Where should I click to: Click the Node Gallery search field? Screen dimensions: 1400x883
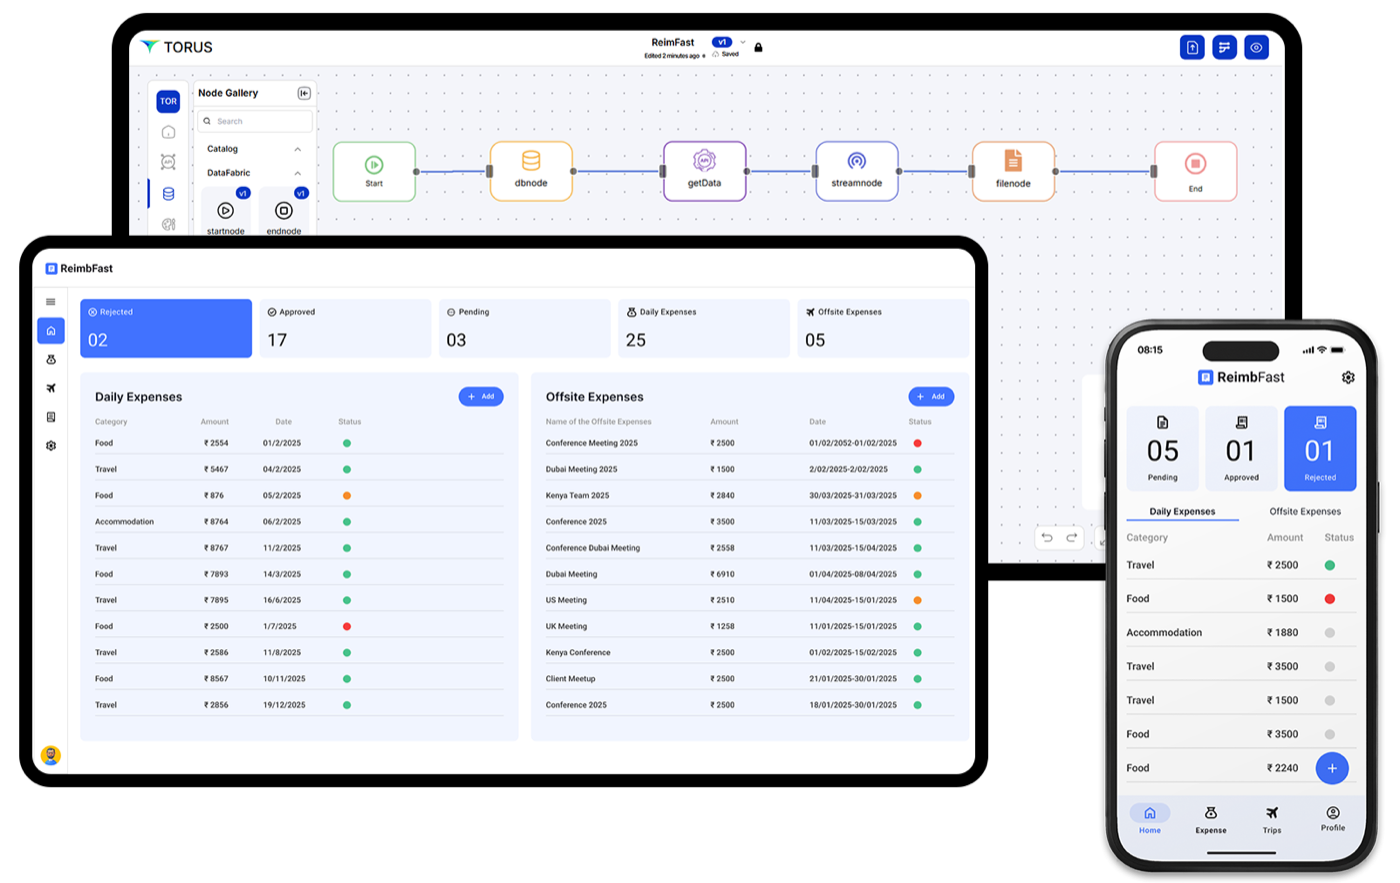(255, 121)
